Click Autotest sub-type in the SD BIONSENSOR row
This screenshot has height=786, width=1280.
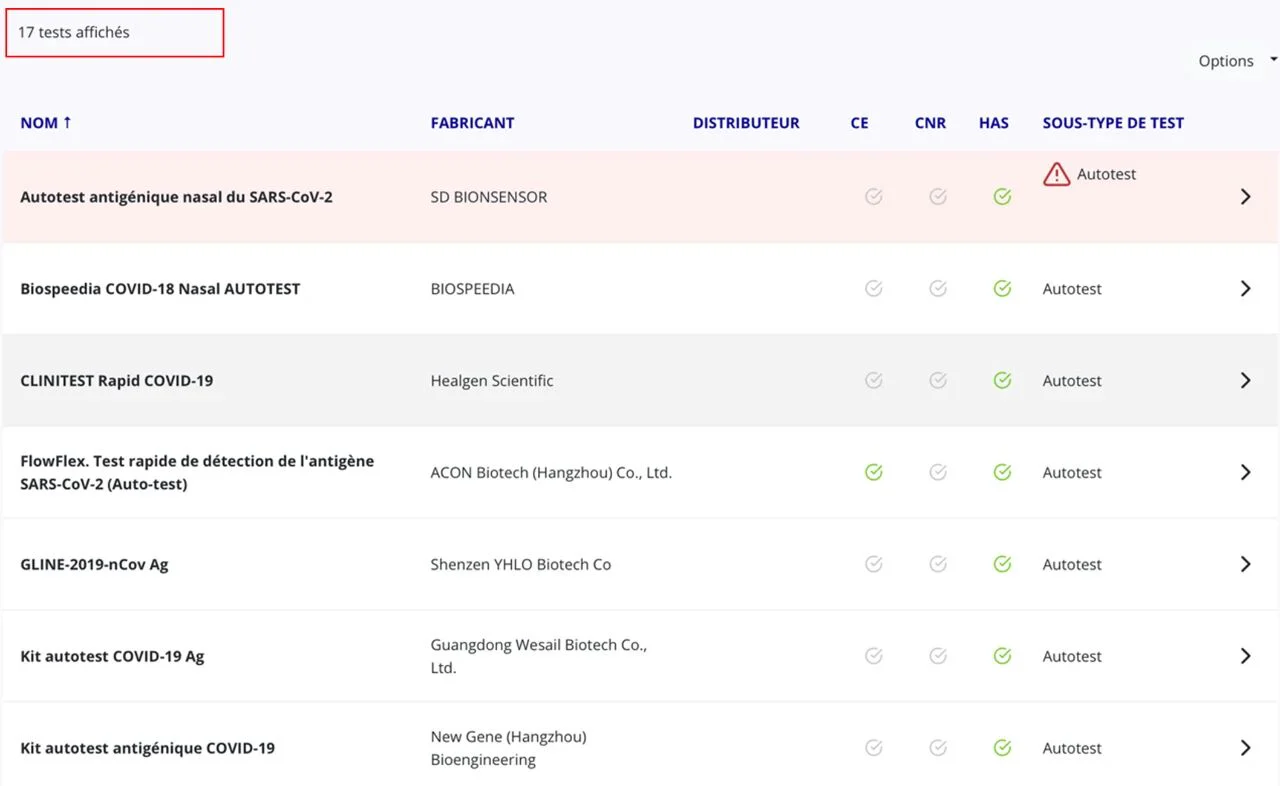pos(1106,174)
